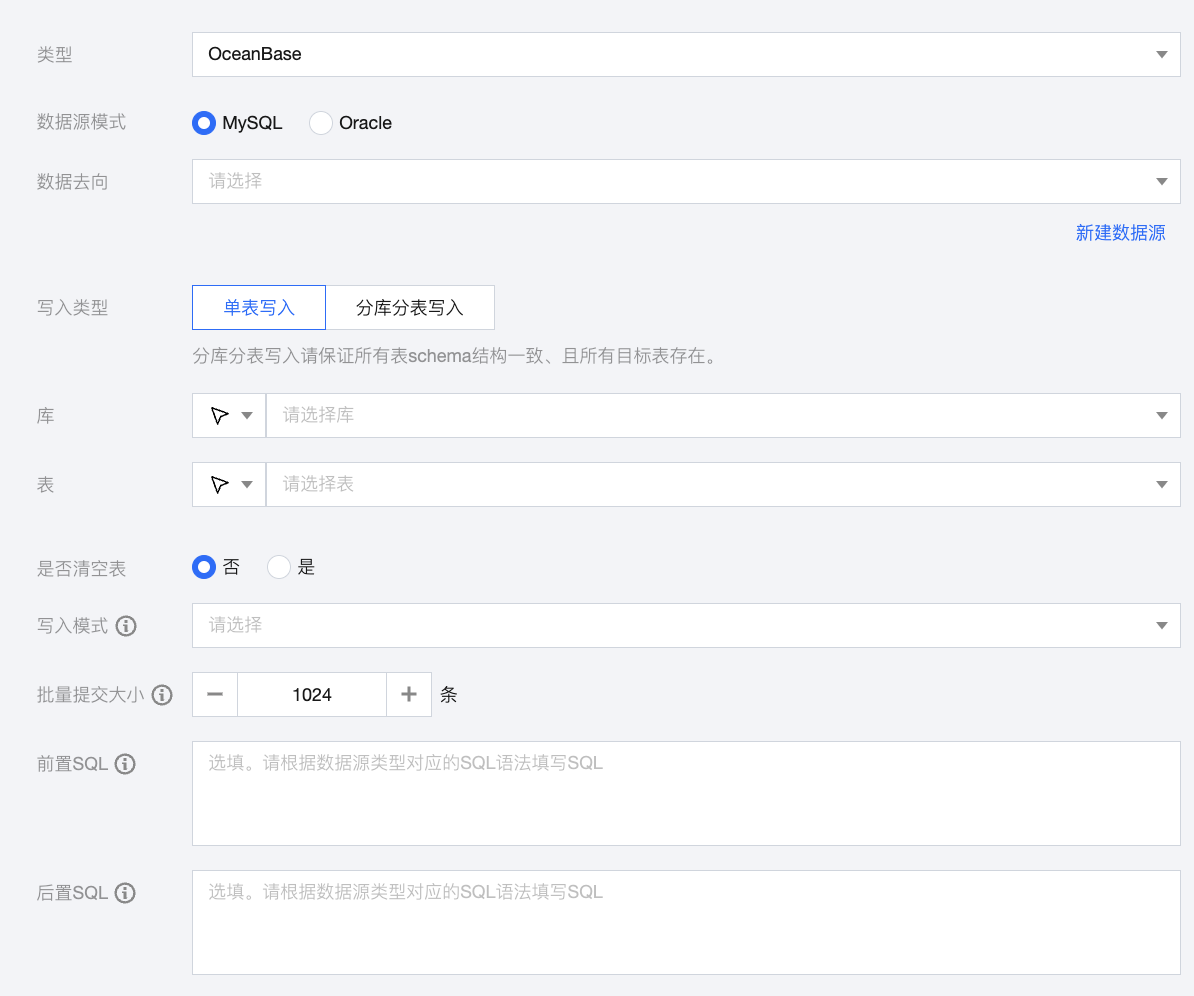Image resolution: width=1194 pixels, height=996 pixels.
Task: Expand the 数据去向 dropdown
Action: pyautogui.click(x=685, y=182)
